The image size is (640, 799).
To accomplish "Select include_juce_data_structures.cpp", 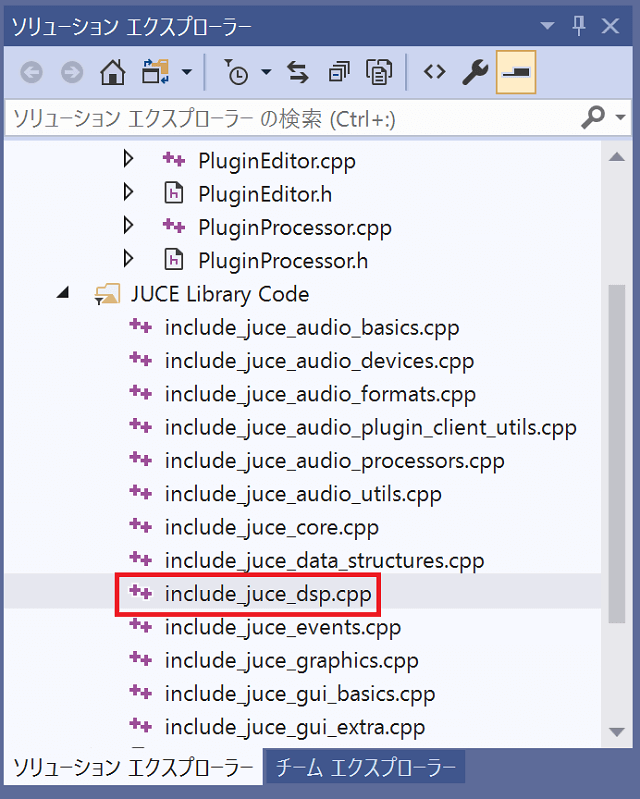I will [x=324, y=561].
